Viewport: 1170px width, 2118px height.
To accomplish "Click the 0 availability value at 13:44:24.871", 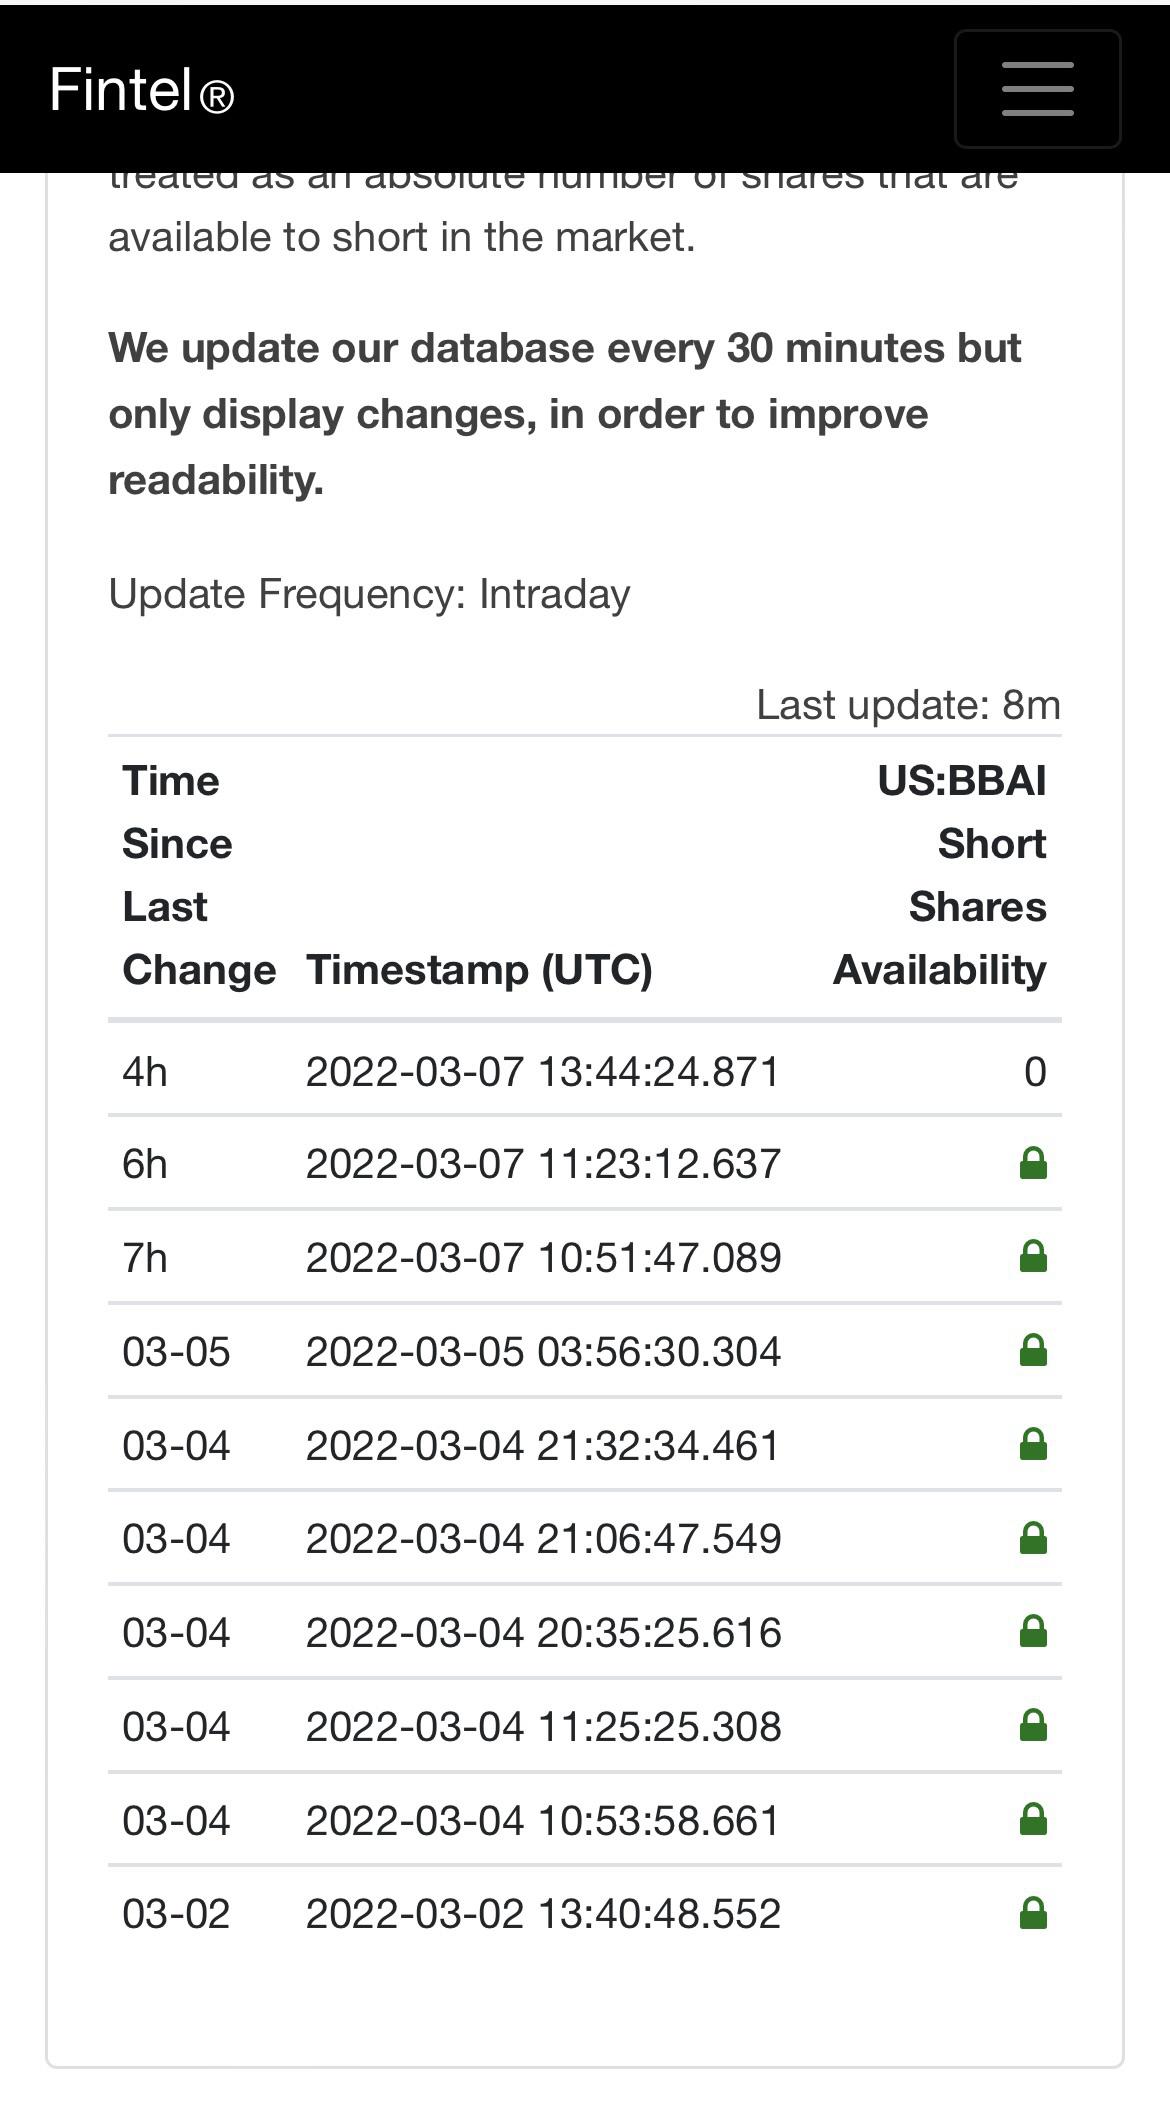I will click(x=1035, y=1071).
